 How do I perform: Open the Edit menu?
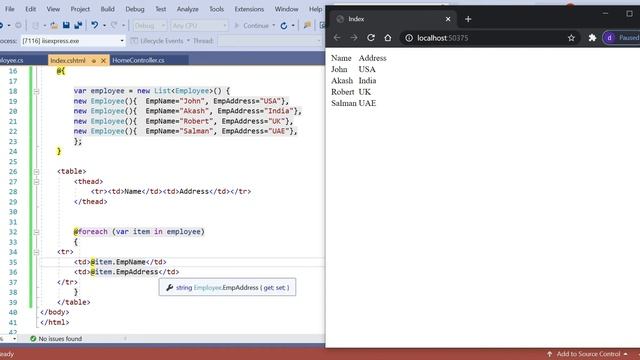point(31,9)
